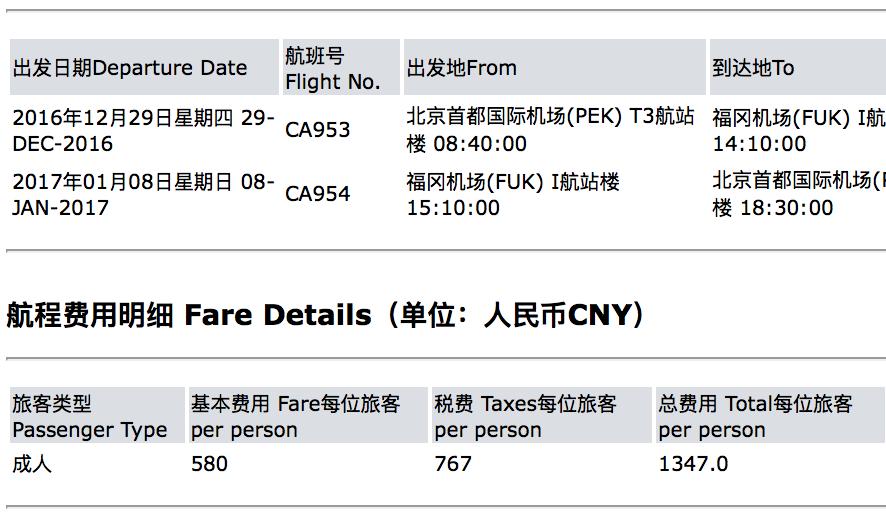This screenshot has height=524, width=886.
Task: Select the FUK 14:10:00 arrival cell
Action: [x=798, y=130]
